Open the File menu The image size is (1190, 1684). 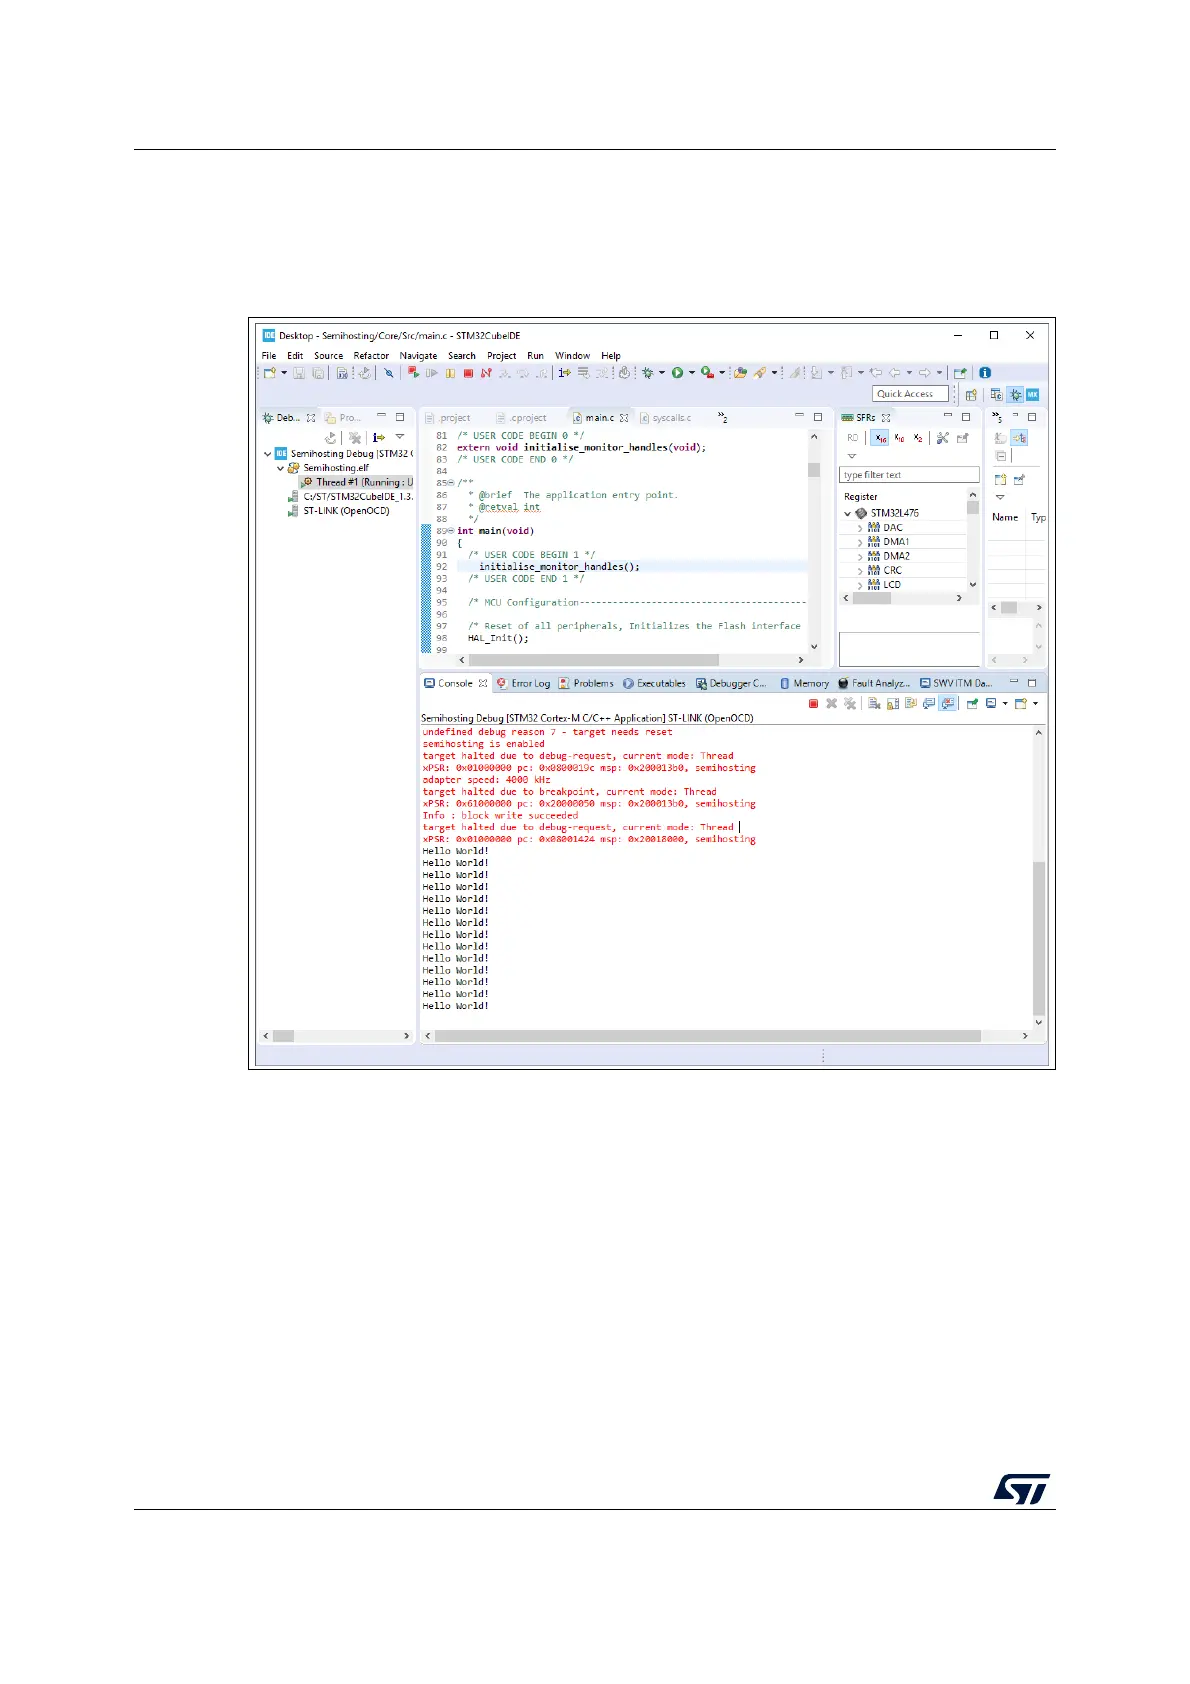[x=269, y=355]
